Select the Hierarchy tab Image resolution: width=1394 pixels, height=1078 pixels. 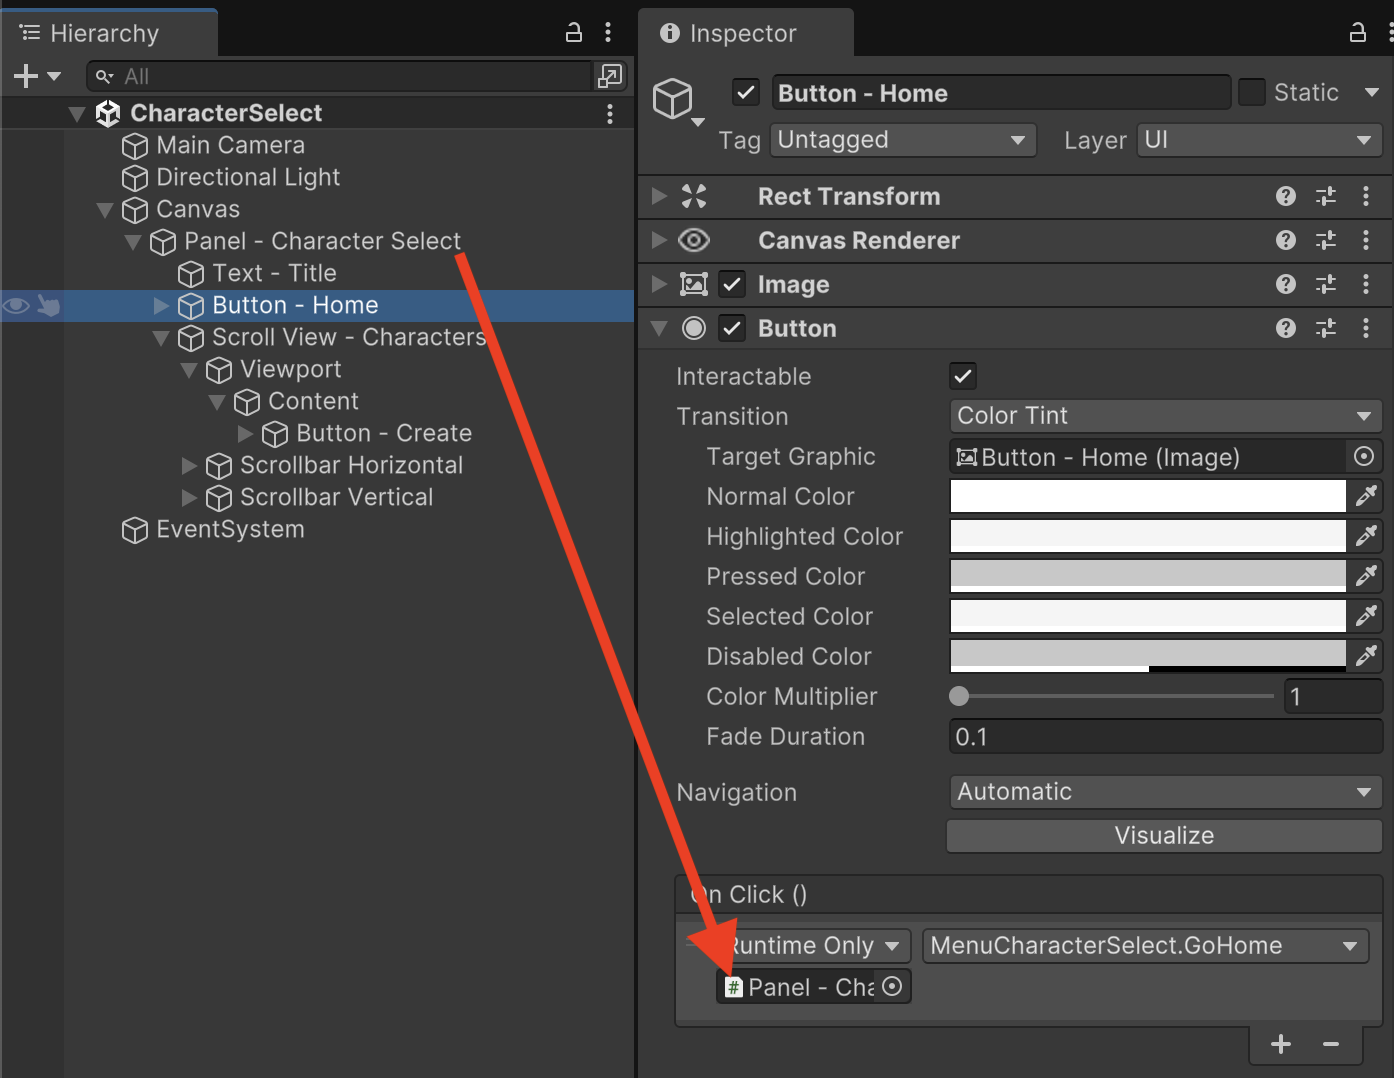click(104, 33)
